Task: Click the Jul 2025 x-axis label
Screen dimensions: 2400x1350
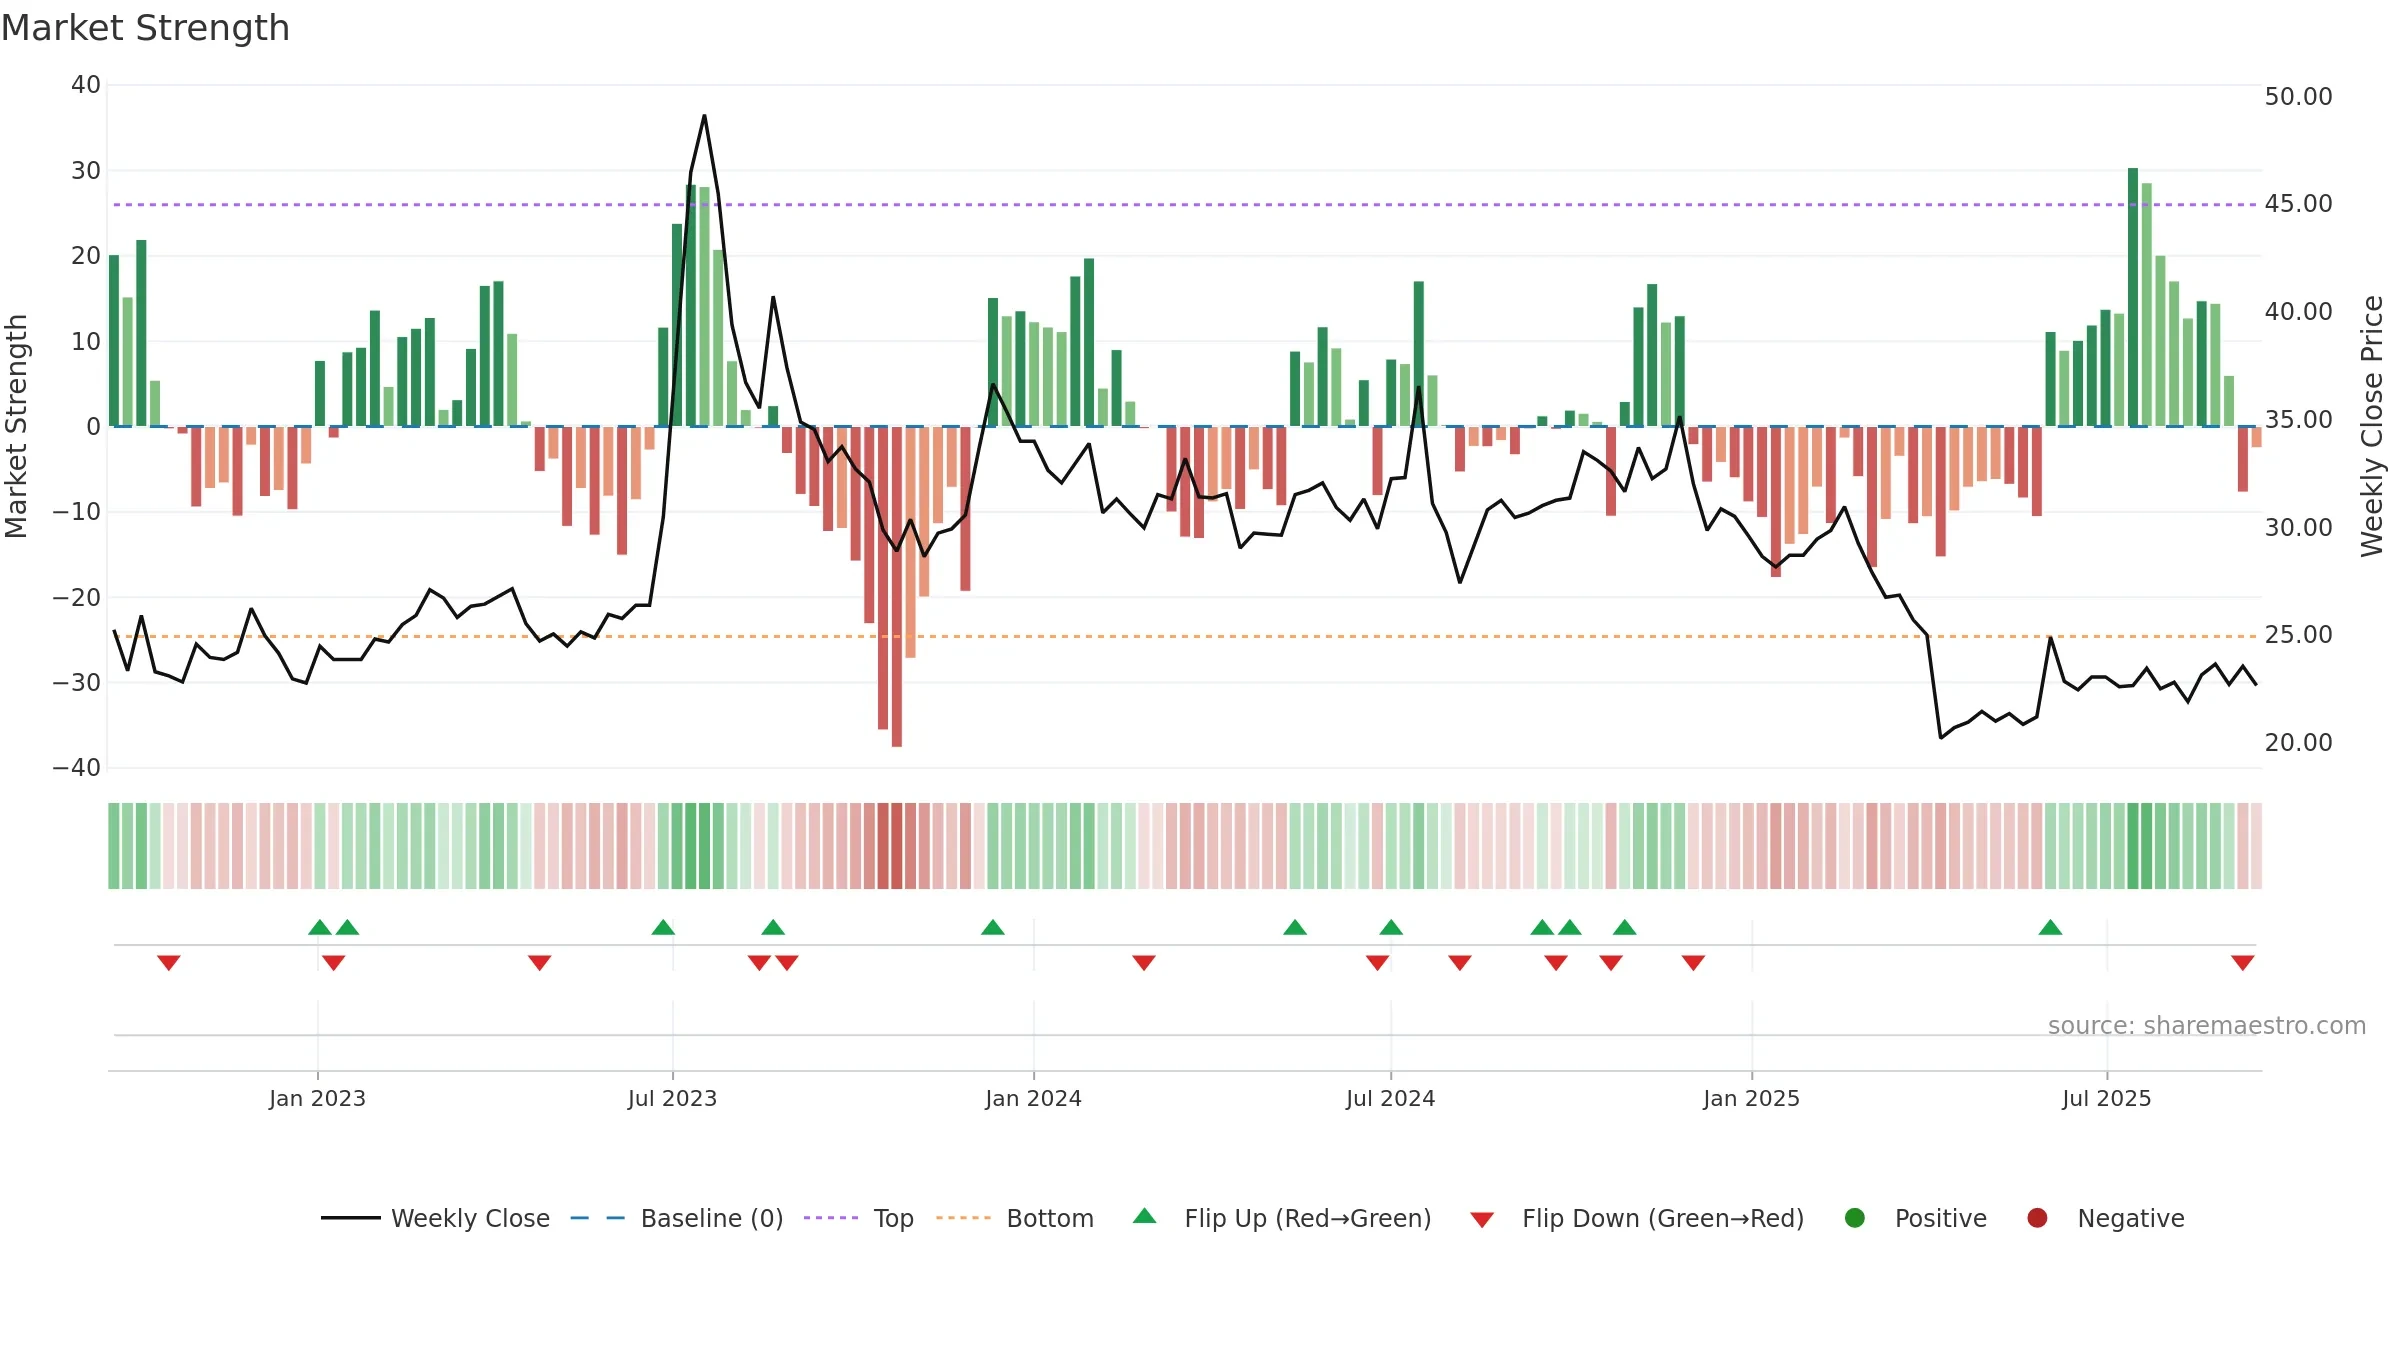Action: tap(2106, 1098)
